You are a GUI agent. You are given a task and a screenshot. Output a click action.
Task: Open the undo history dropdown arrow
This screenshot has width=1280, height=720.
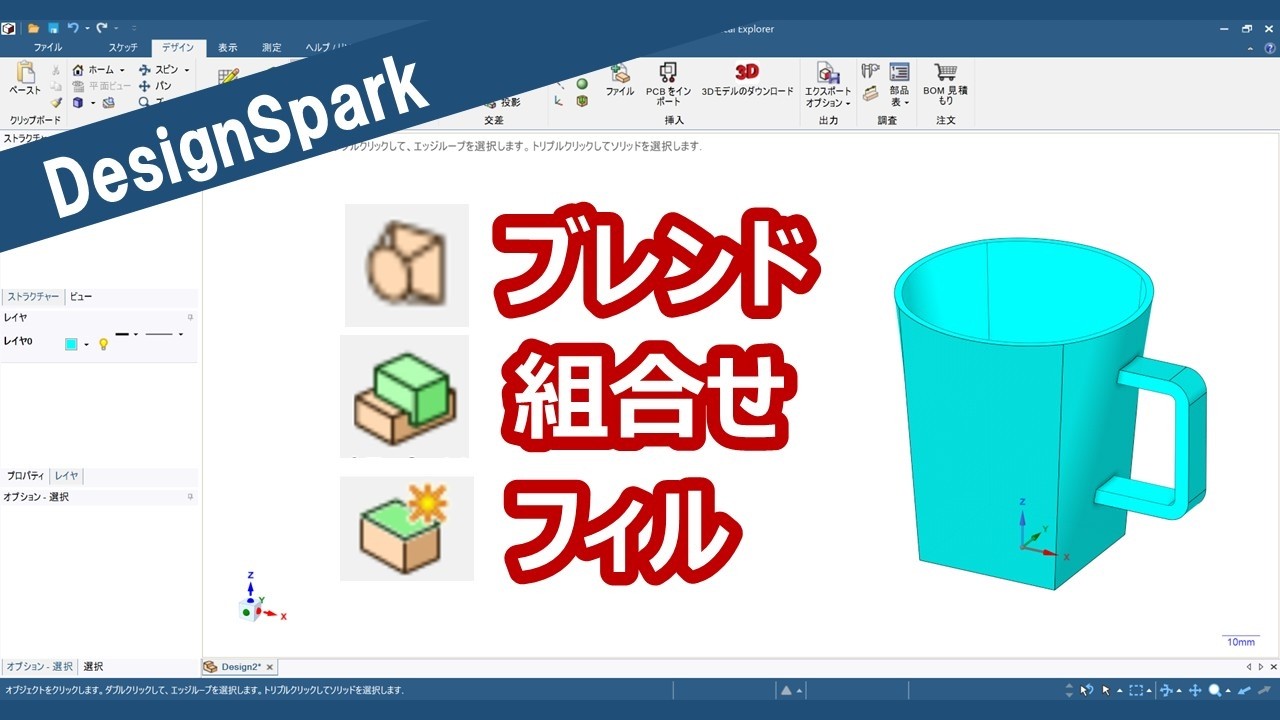[x=87, y=28]
